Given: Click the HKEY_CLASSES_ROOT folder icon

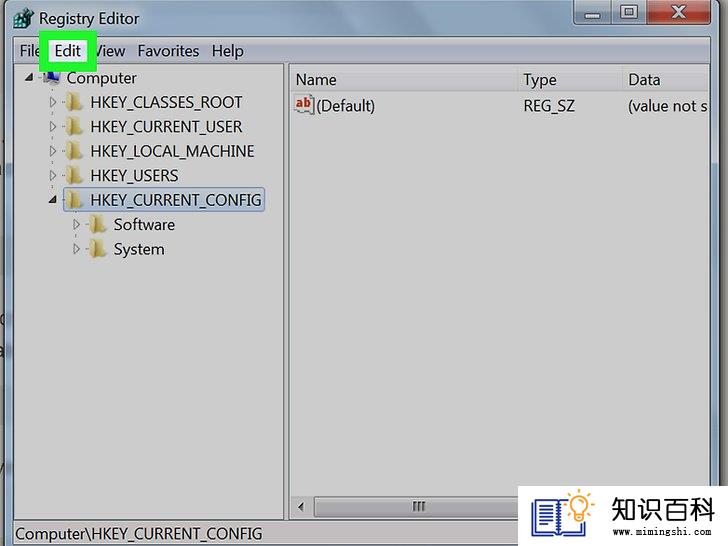Looking at the screenshot, I should [x=73, y=102].
